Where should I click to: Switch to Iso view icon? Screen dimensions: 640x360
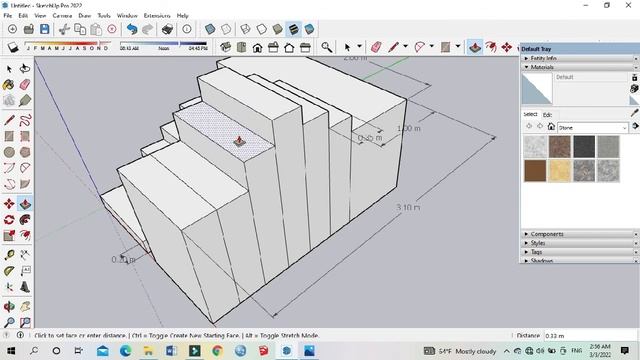coord(225,47)
